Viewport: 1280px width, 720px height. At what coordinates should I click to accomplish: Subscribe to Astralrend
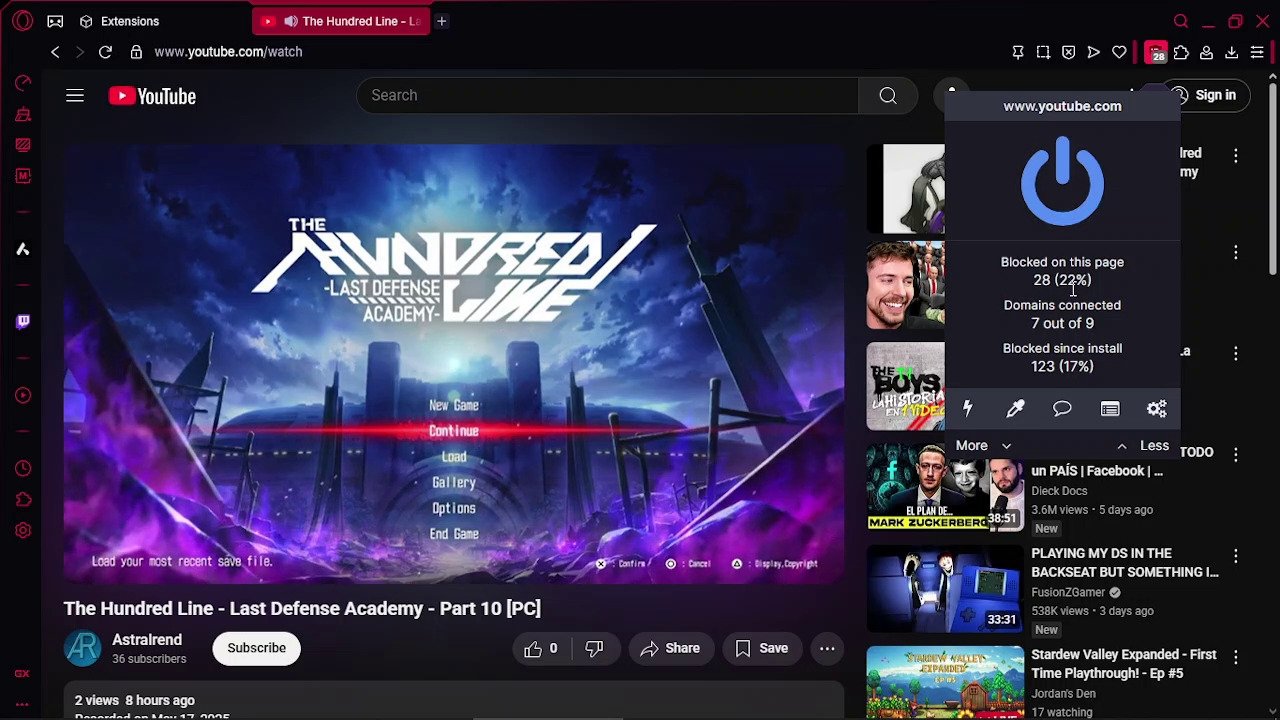click(x=256, y=648)
